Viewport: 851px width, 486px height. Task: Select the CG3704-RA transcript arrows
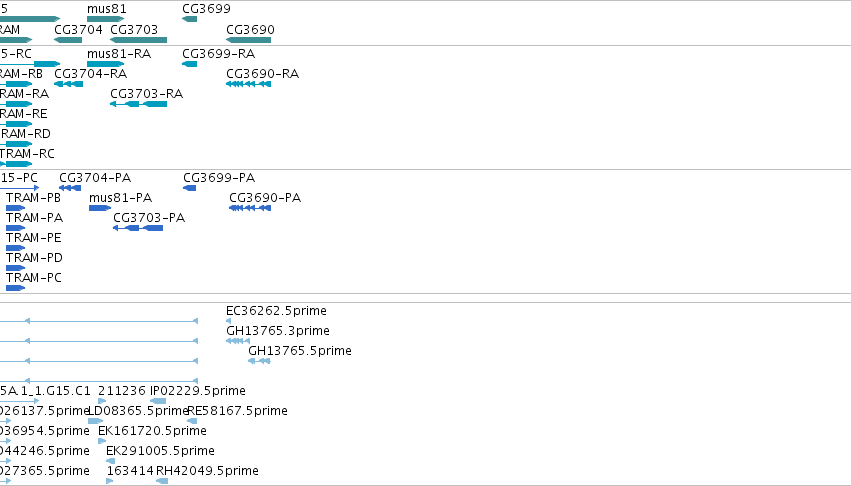(x=68, y=84)
